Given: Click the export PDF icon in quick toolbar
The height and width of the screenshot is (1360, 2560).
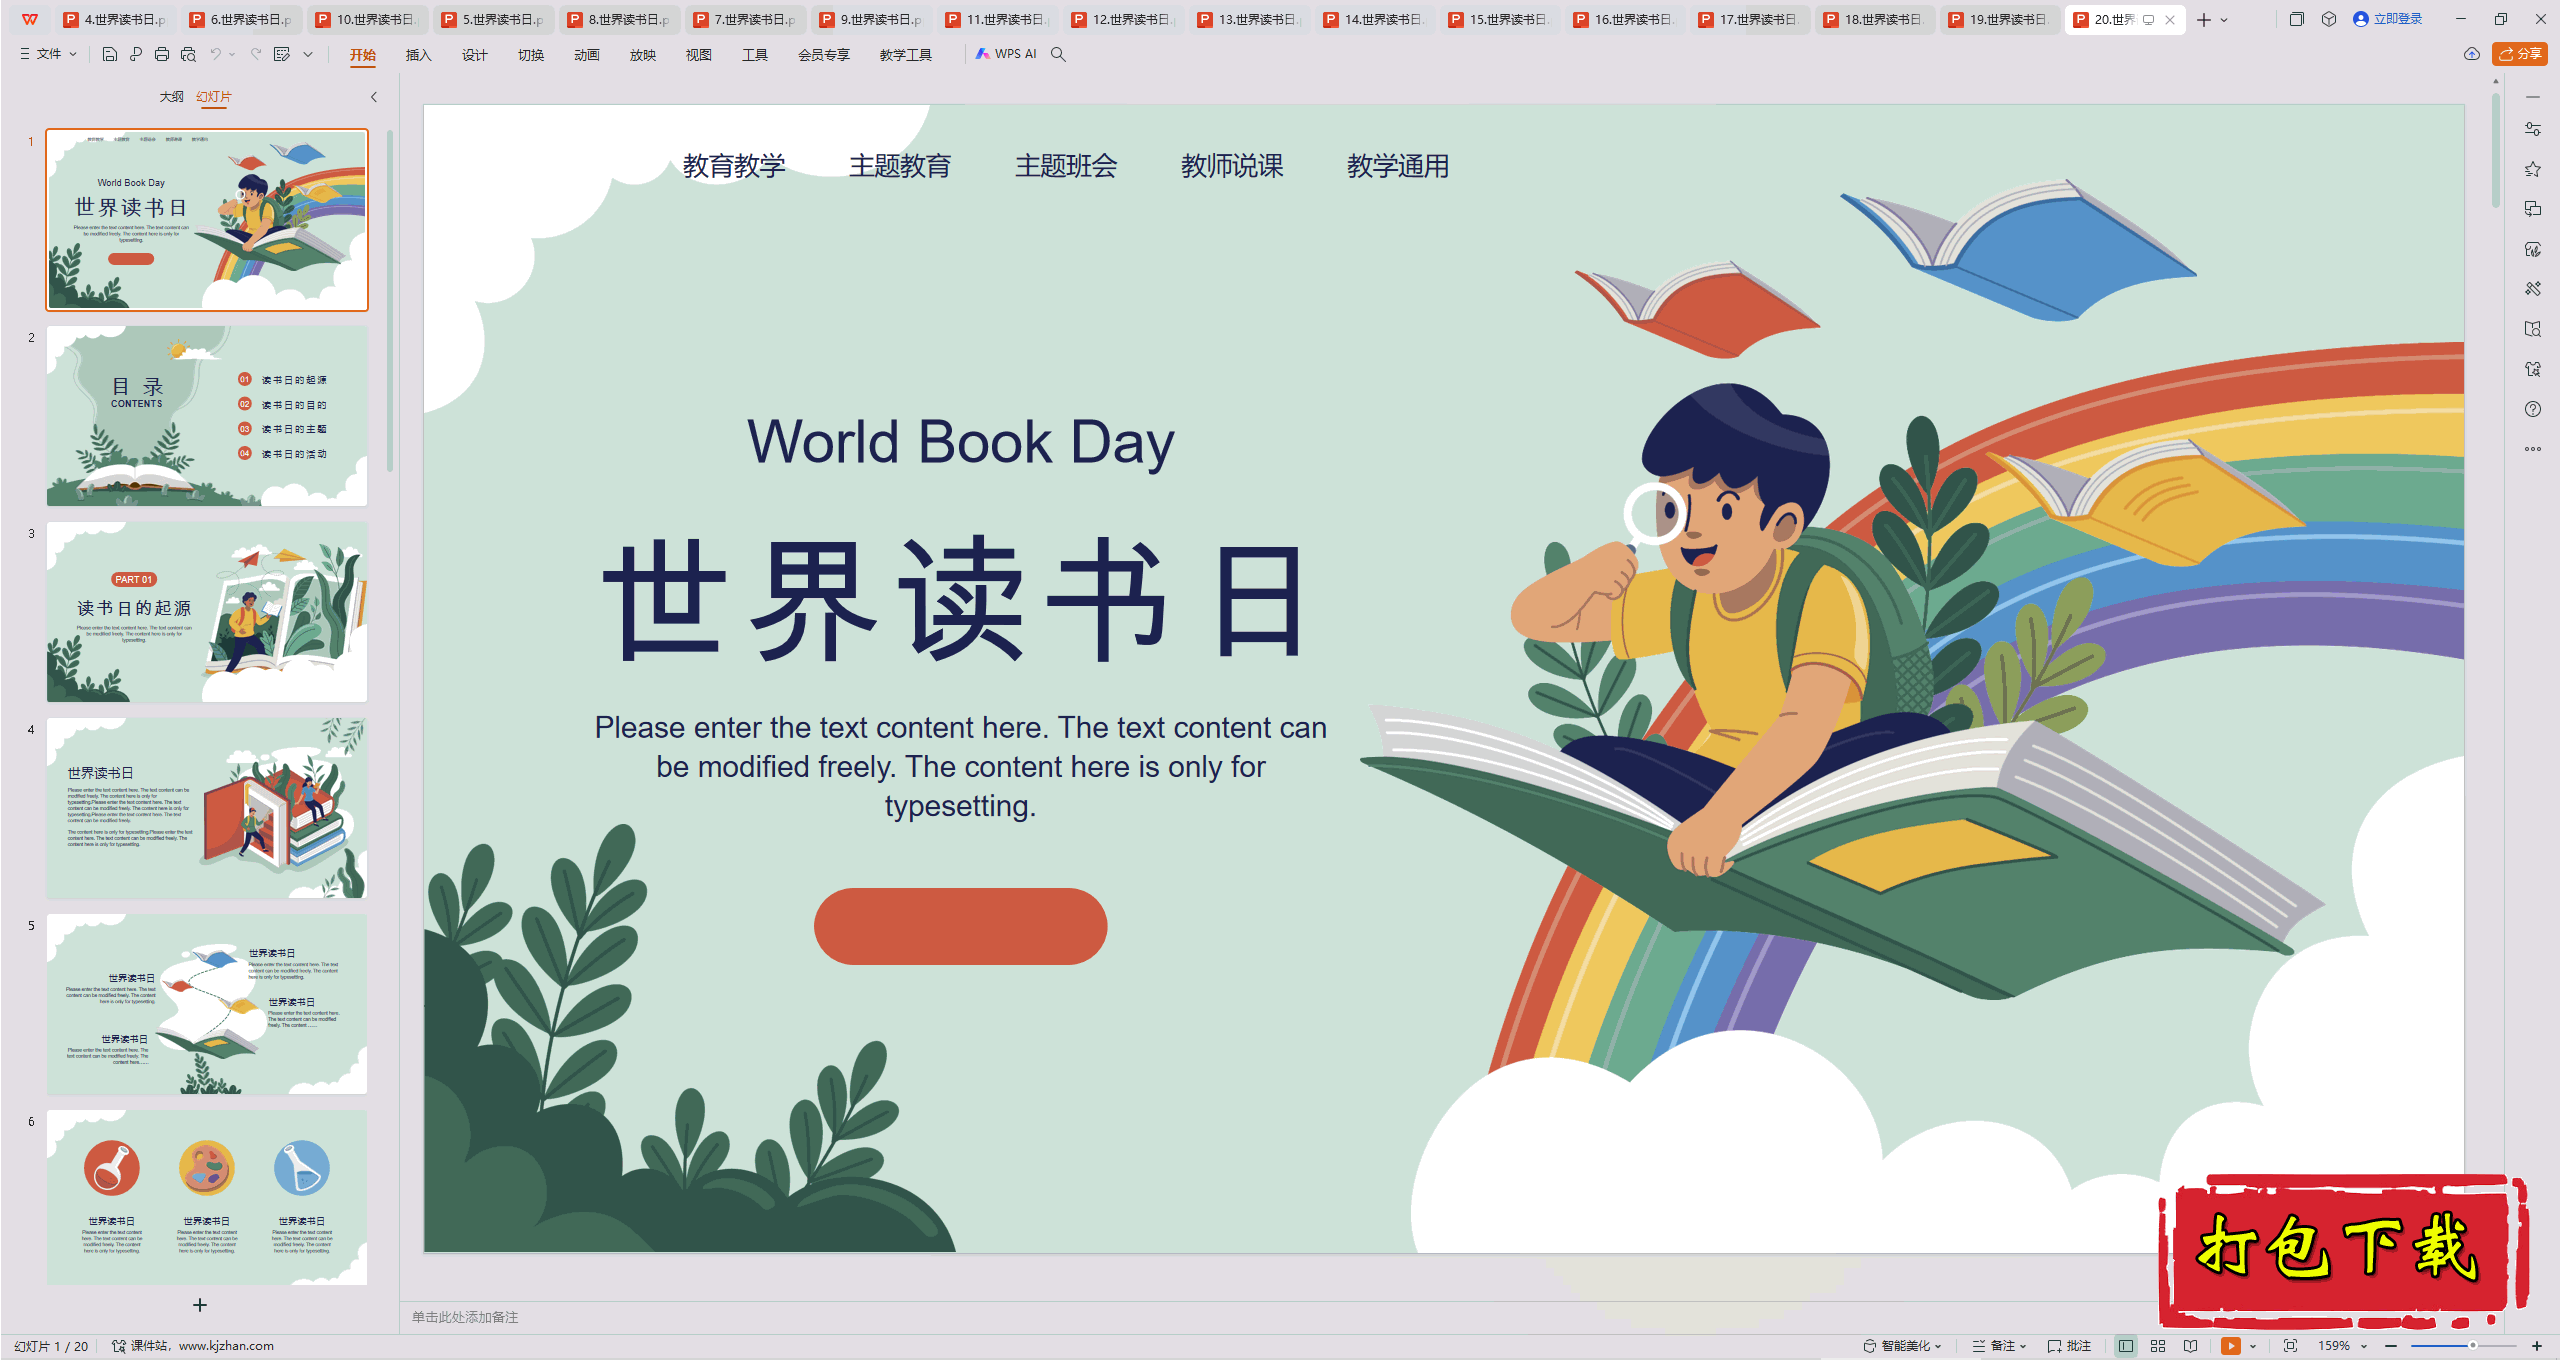Looking at the screenshot, I should point(136,54).
